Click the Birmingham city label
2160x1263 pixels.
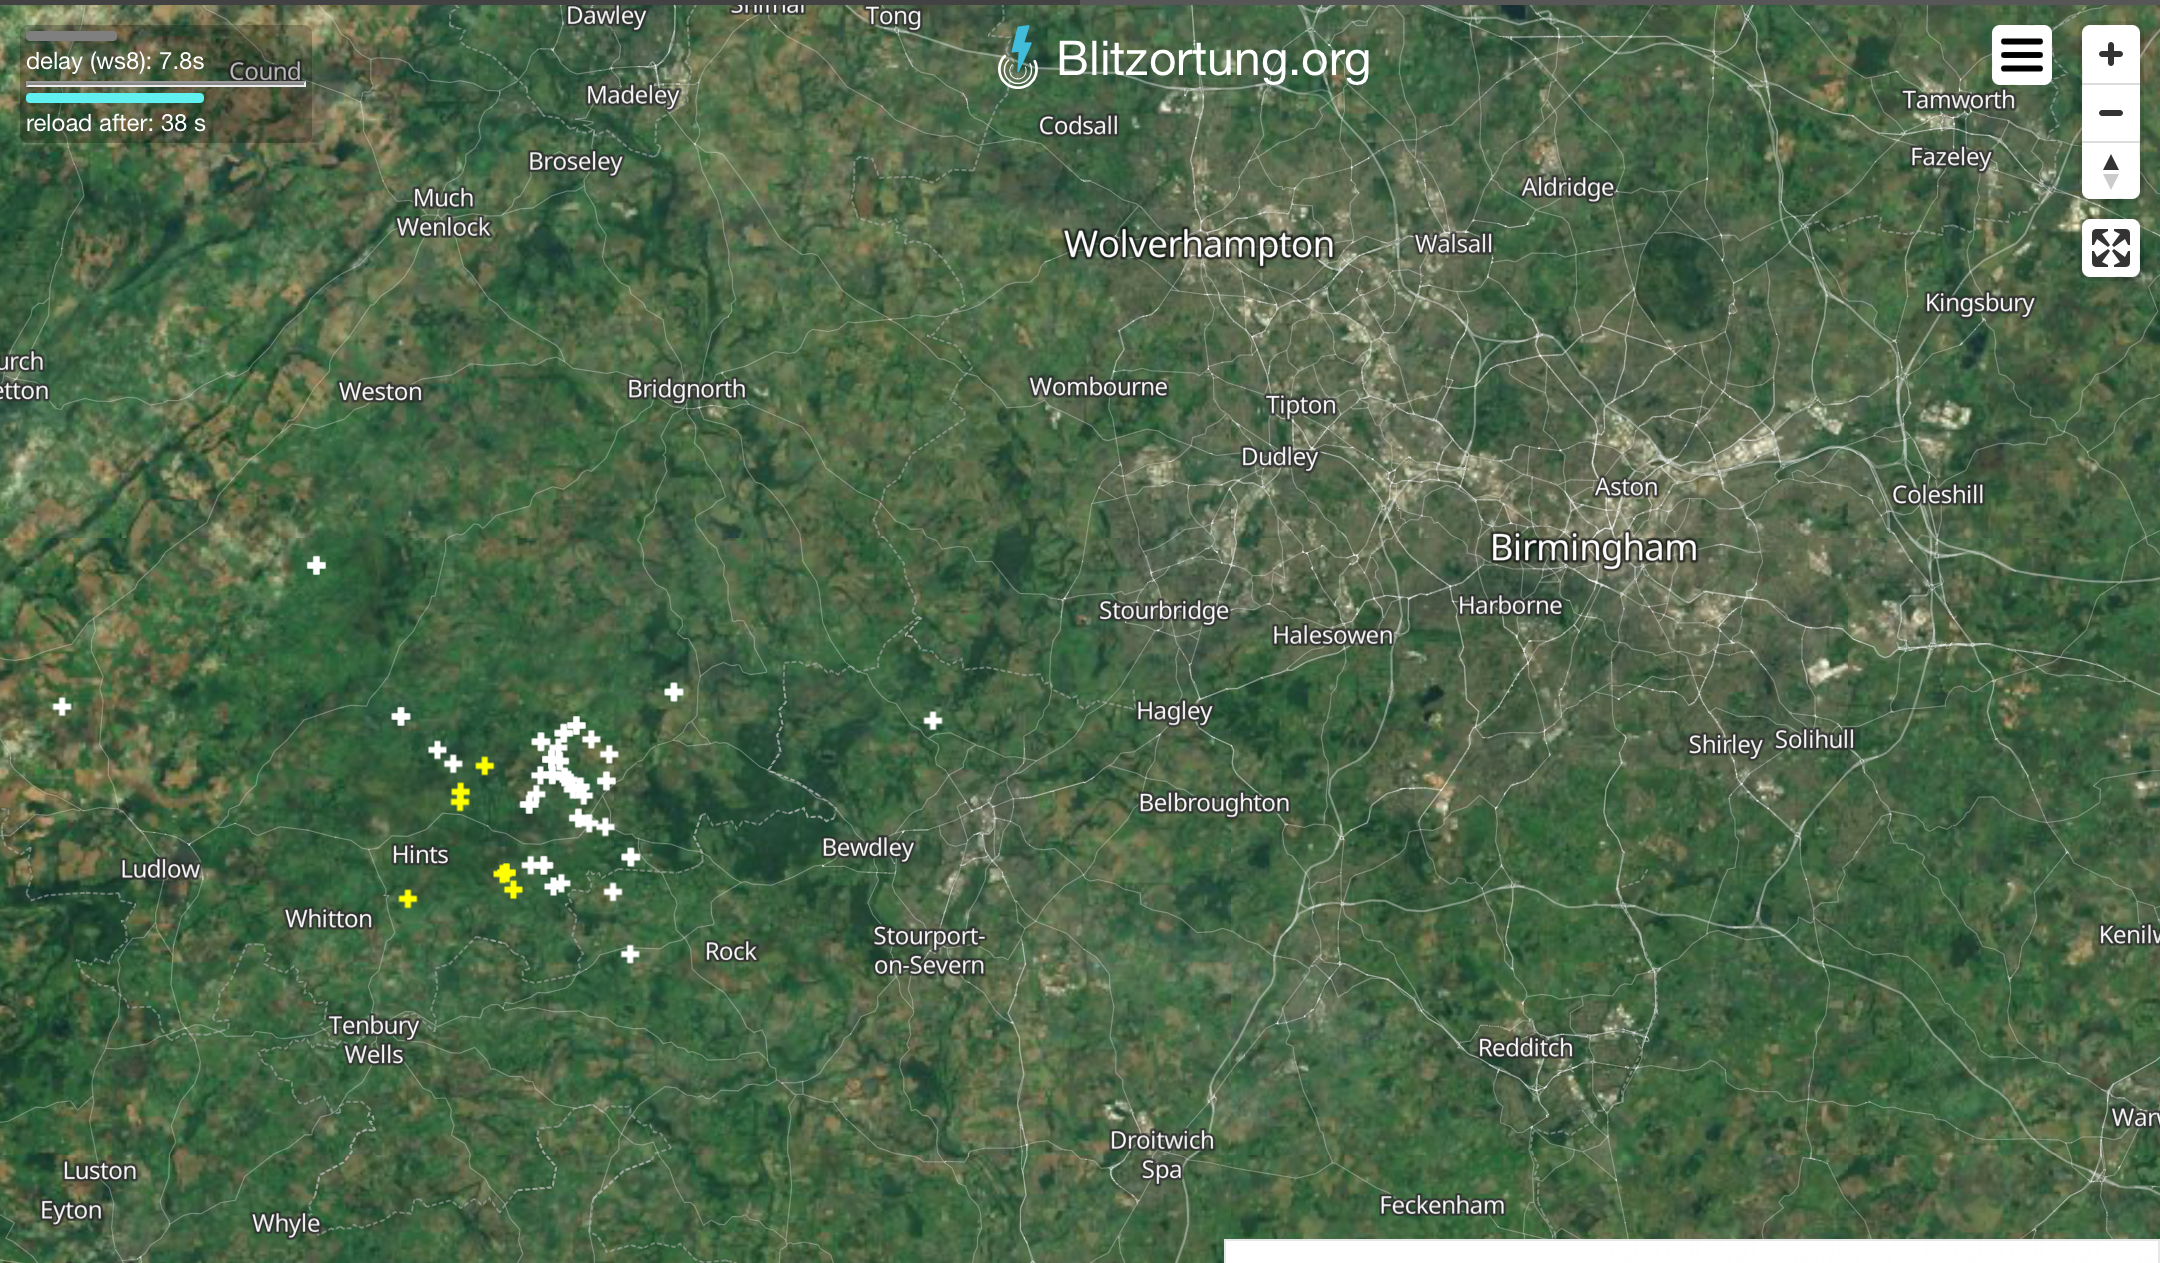(1594, 548)
